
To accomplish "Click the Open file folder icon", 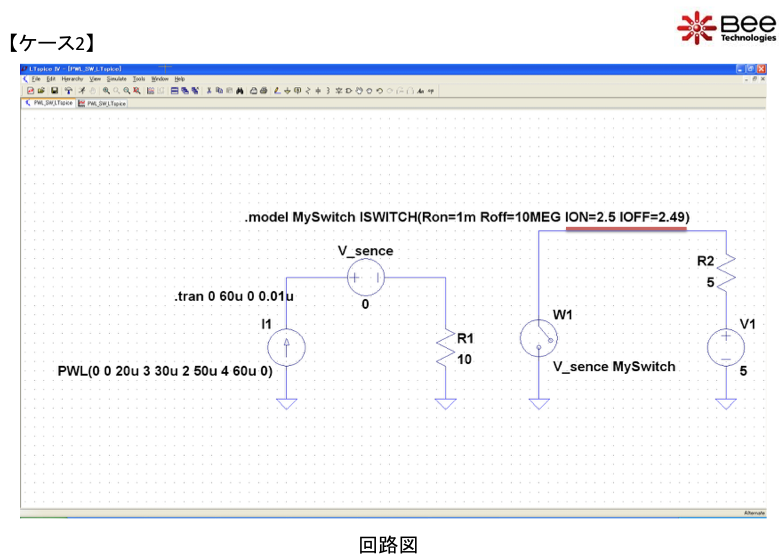I will pos(41,90).
